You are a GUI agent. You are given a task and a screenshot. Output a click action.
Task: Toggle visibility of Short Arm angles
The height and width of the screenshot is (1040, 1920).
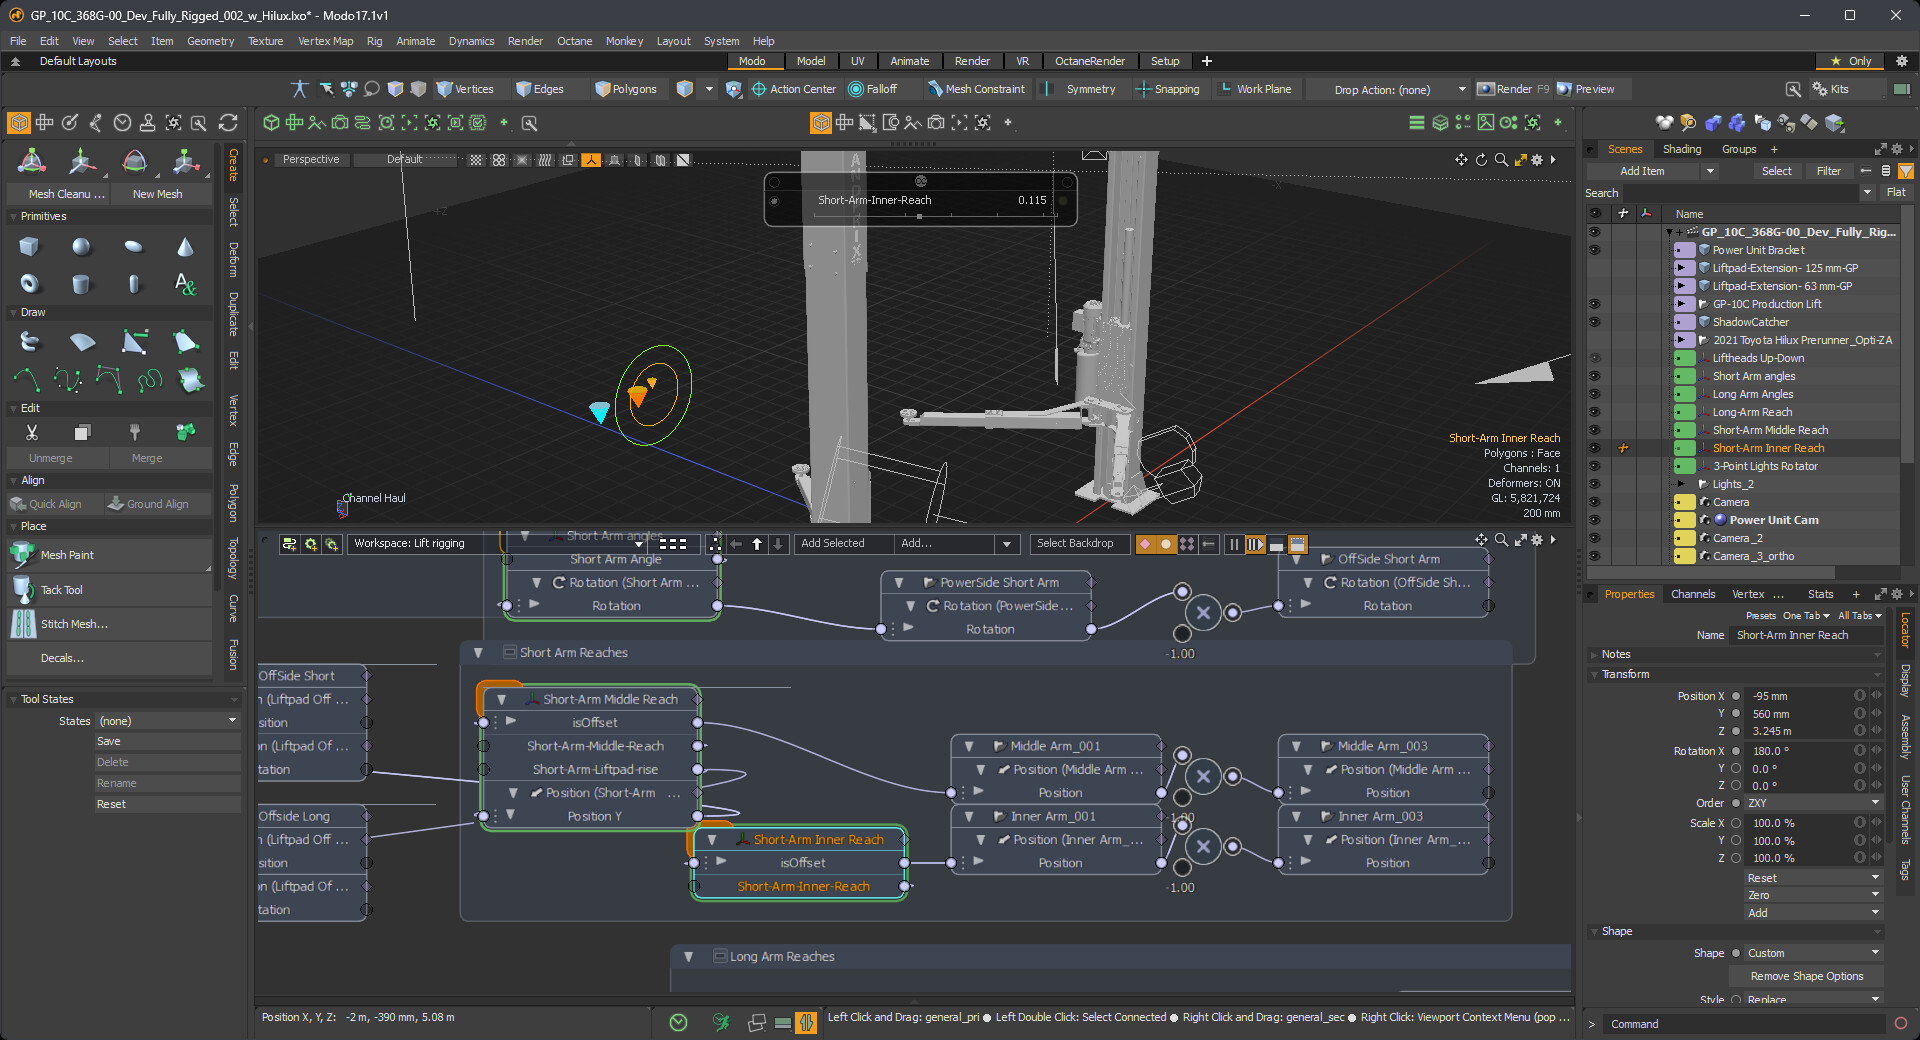pyautogui.click(x=1595, y=376)
